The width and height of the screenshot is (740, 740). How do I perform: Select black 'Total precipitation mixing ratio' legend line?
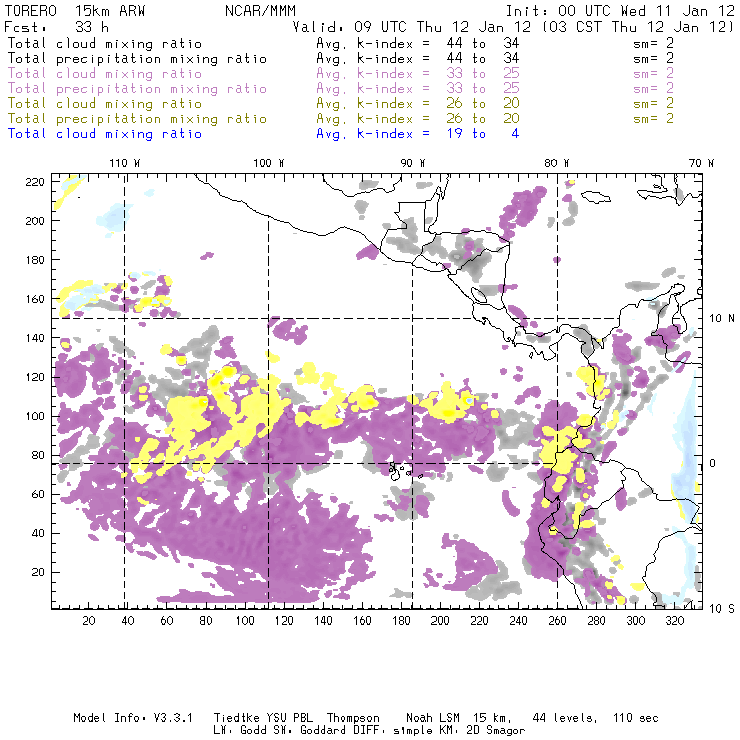click(x=137, y=59)
